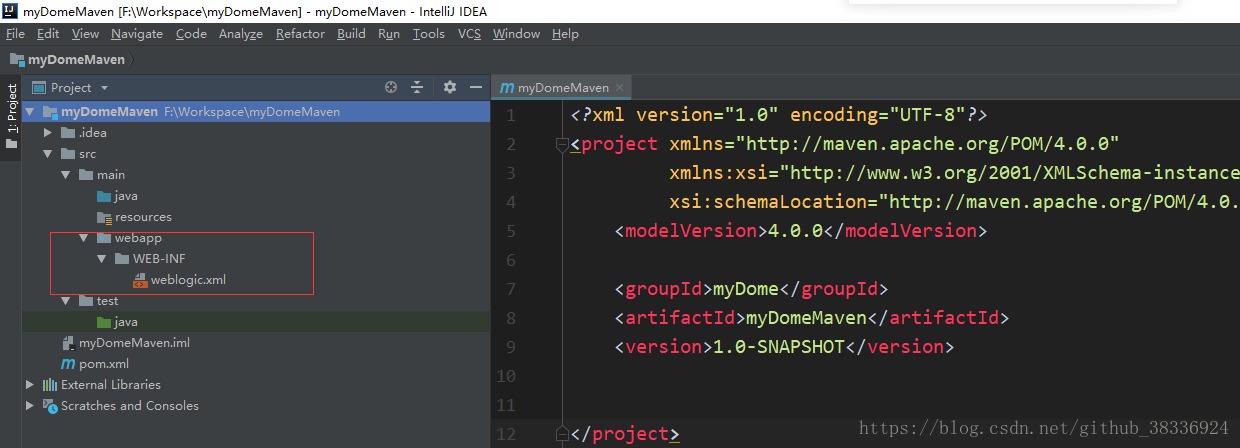Image resolution: width=1240 pixels, height=448 pixels.
Task: Click the weblogic.xml file icon
Action: tap(140, 280)
